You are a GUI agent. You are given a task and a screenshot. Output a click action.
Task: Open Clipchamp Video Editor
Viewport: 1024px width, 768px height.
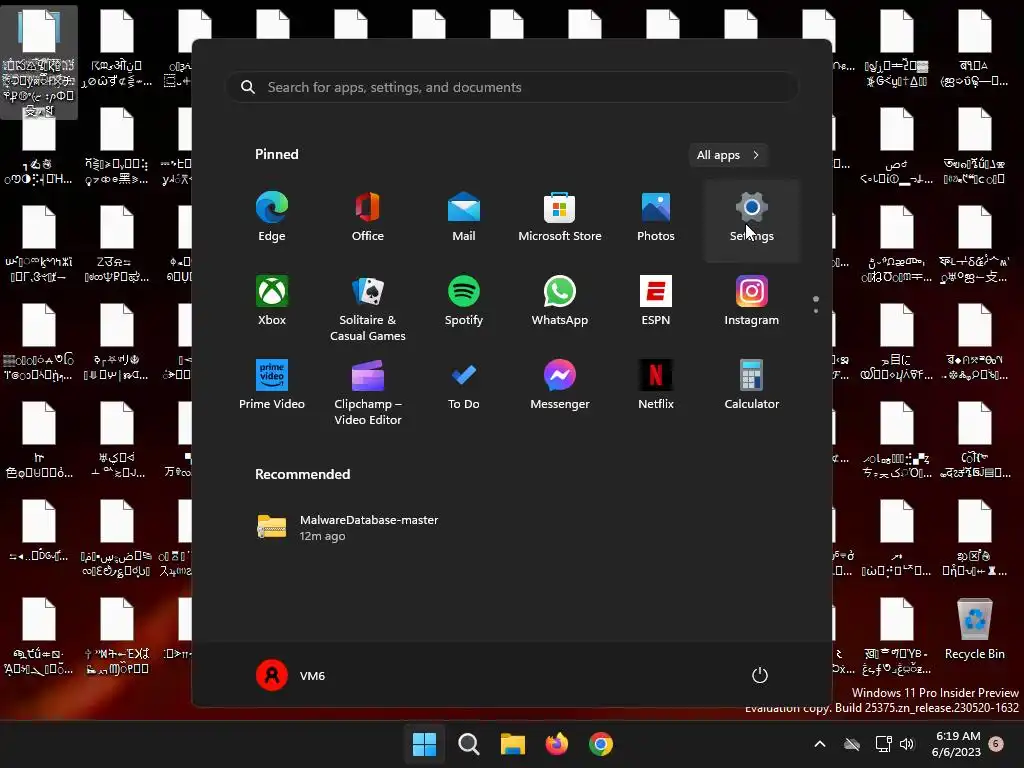368,392
